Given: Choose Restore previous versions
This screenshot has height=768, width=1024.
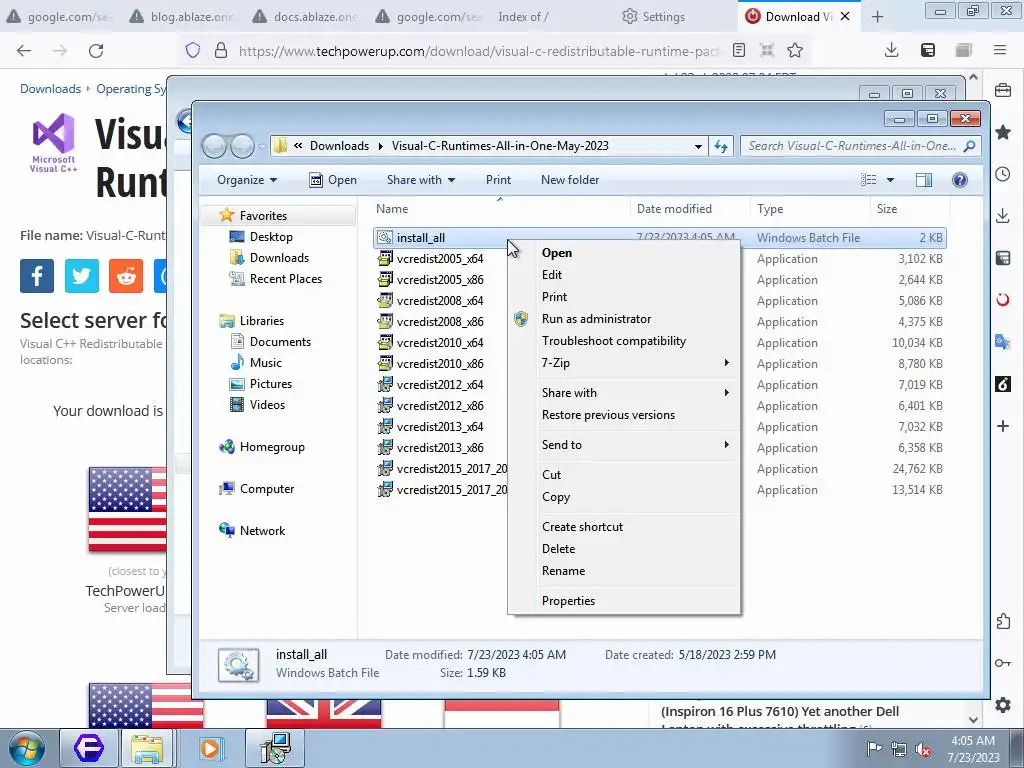Looking at the screenshot, I should pyautogui.click(x=608, y=415).
